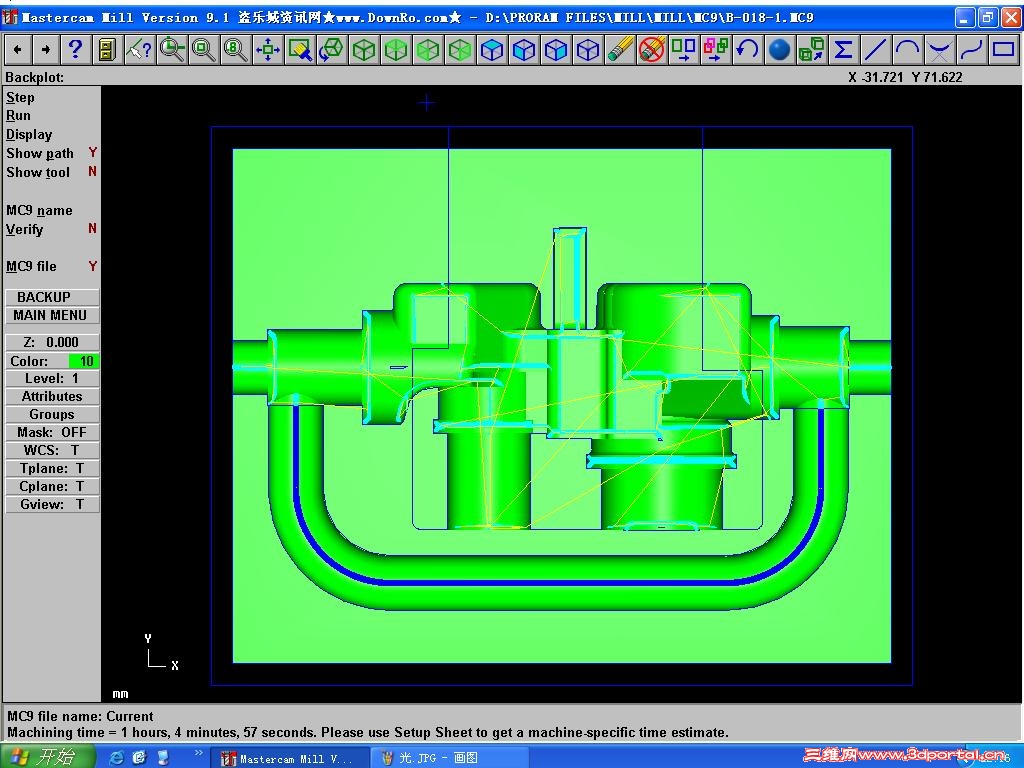The height and width of the screenshot is (768, 1024).
Task: Click the Unzoom magnifier icon
Action: pyautogui.click(x=203, y=49)
